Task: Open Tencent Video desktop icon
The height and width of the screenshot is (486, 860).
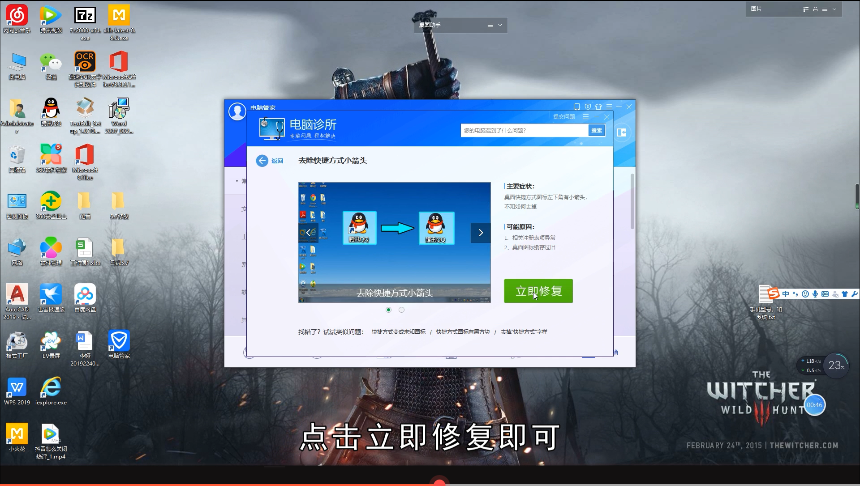Action: 50,19
